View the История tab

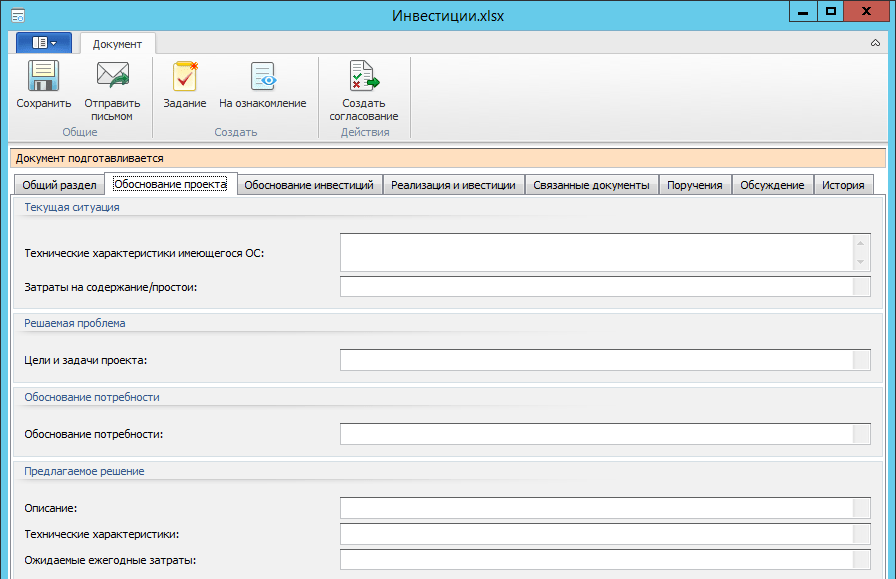pyautogui.click(x=843, y=185)
